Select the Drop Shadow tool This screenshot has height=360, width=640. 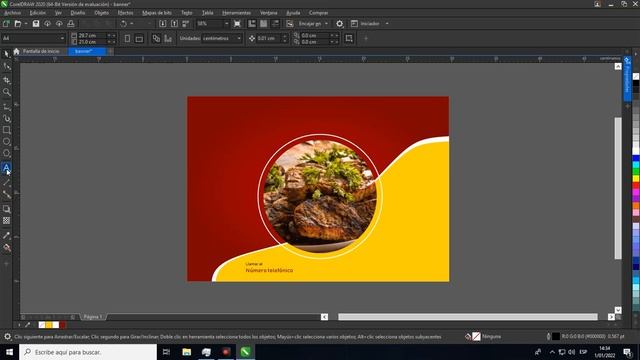coord(7,209)
